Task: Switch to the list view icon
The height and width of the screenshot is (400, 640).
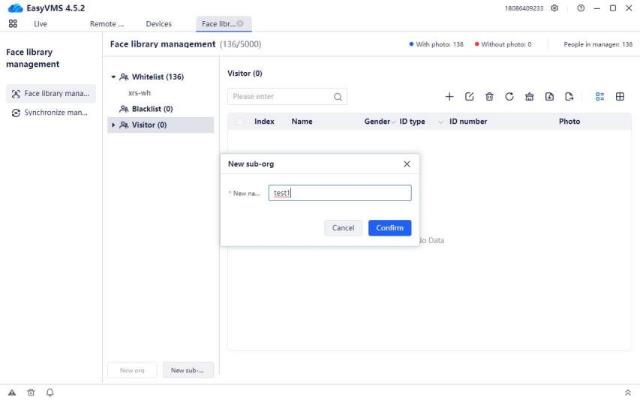Action: point(600,97)
